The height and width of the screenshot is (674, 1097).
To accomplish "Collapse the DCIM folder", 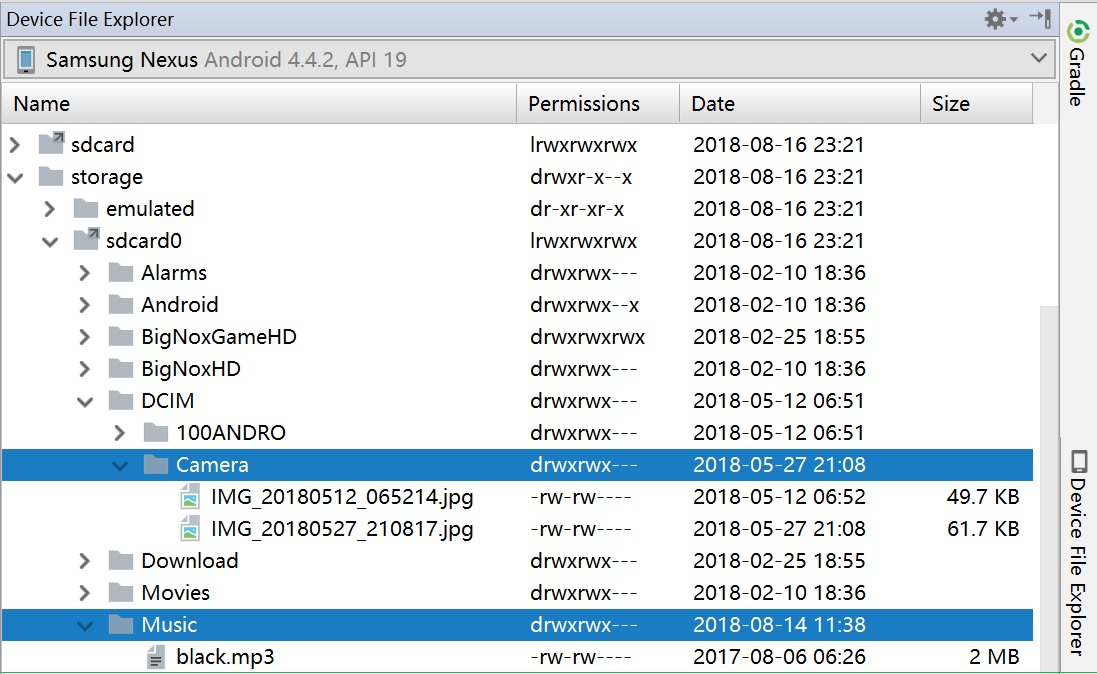I will (84, 401).
